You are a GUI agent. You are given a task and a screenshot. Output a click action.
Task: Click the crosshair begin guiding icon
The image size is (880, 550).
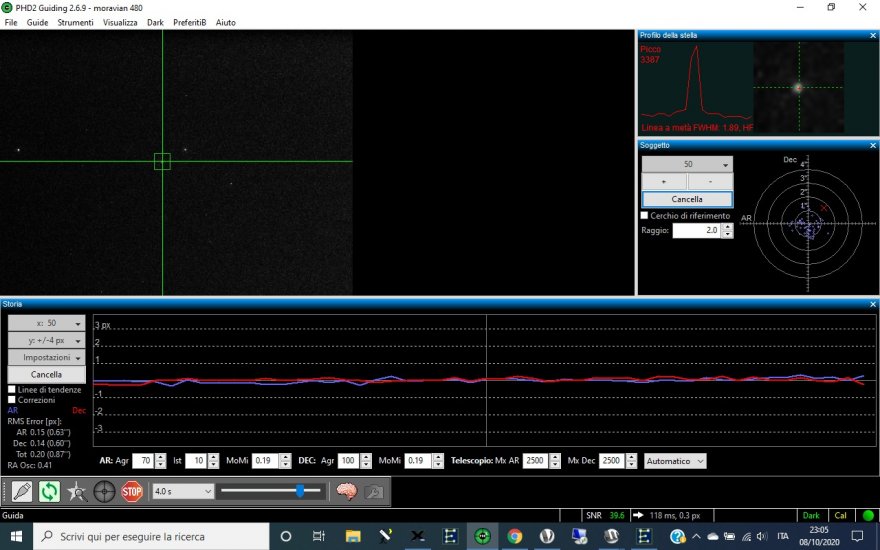tap(104, 492)
